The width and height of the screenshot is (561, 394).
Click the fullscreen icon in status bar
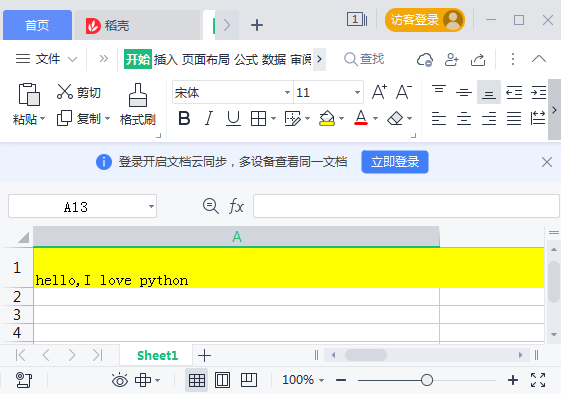[538, 380]
